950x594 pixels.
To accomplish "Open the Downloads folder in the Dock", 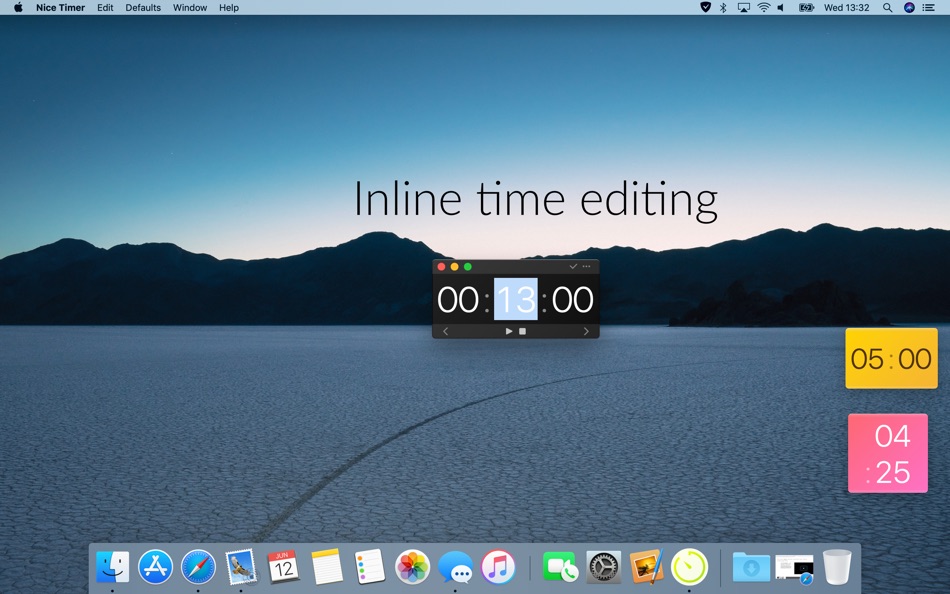I will pos(751,567).
